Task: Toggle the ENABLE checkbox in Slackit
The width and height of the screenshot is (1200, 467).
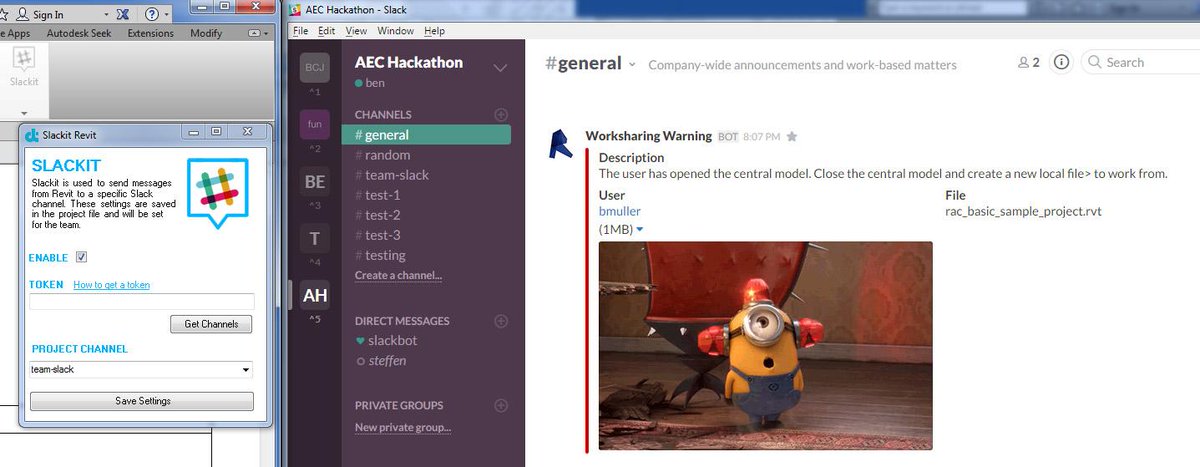Action: pyautogui.click(x=82, y=258)
